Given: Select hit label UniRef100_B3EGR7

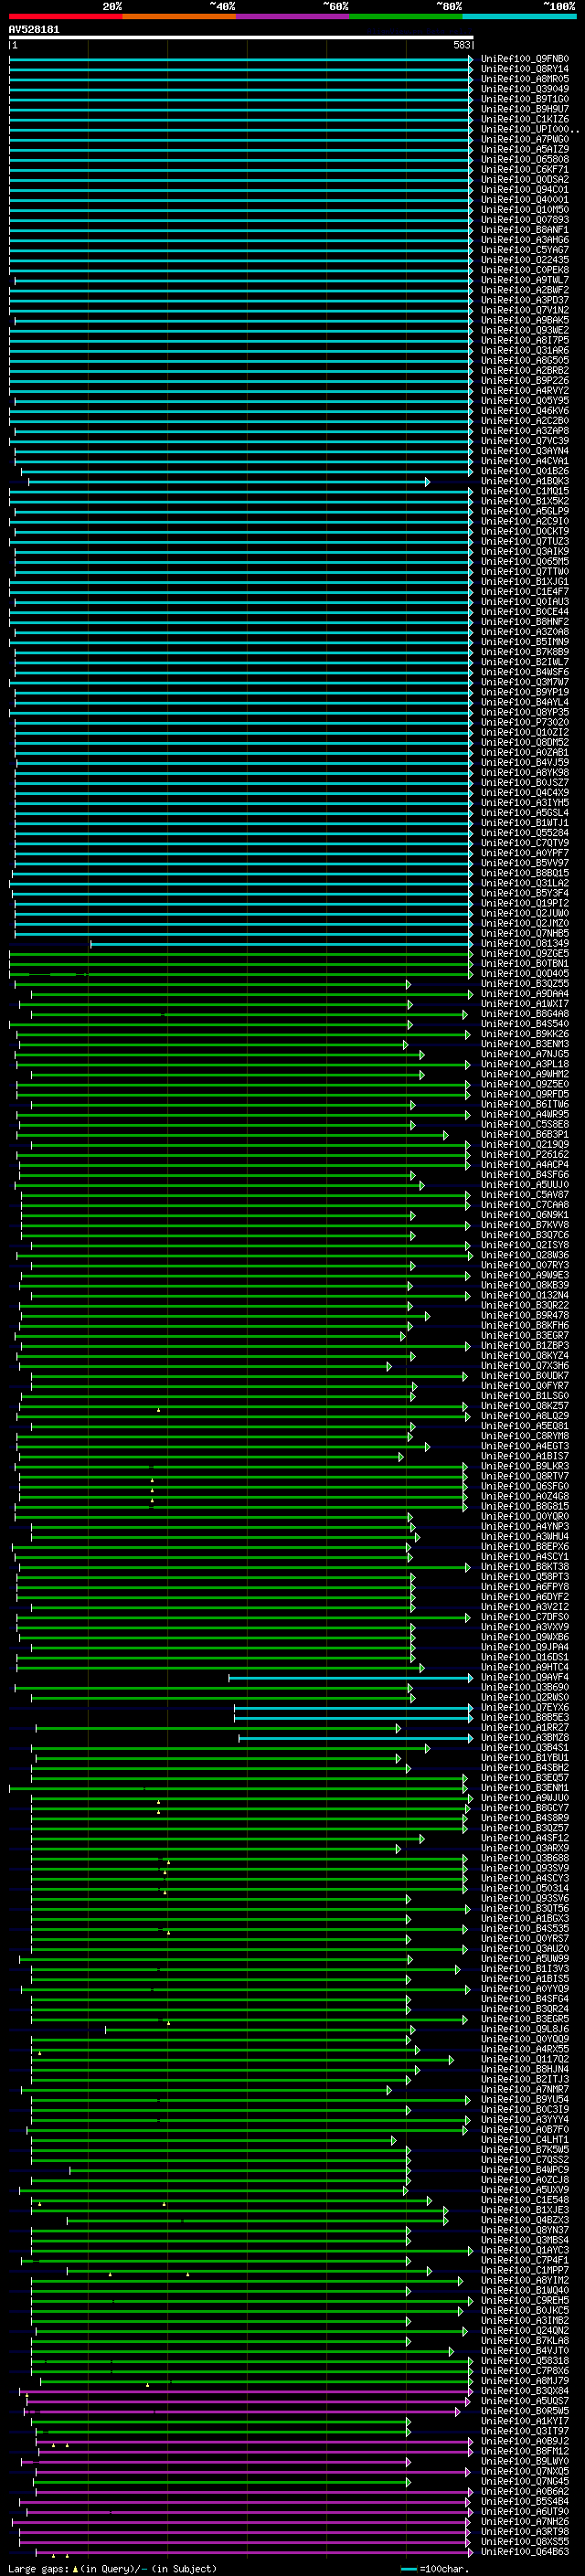Looking at the screenshot, I should pyautogui.click(x=525, y=1335).
